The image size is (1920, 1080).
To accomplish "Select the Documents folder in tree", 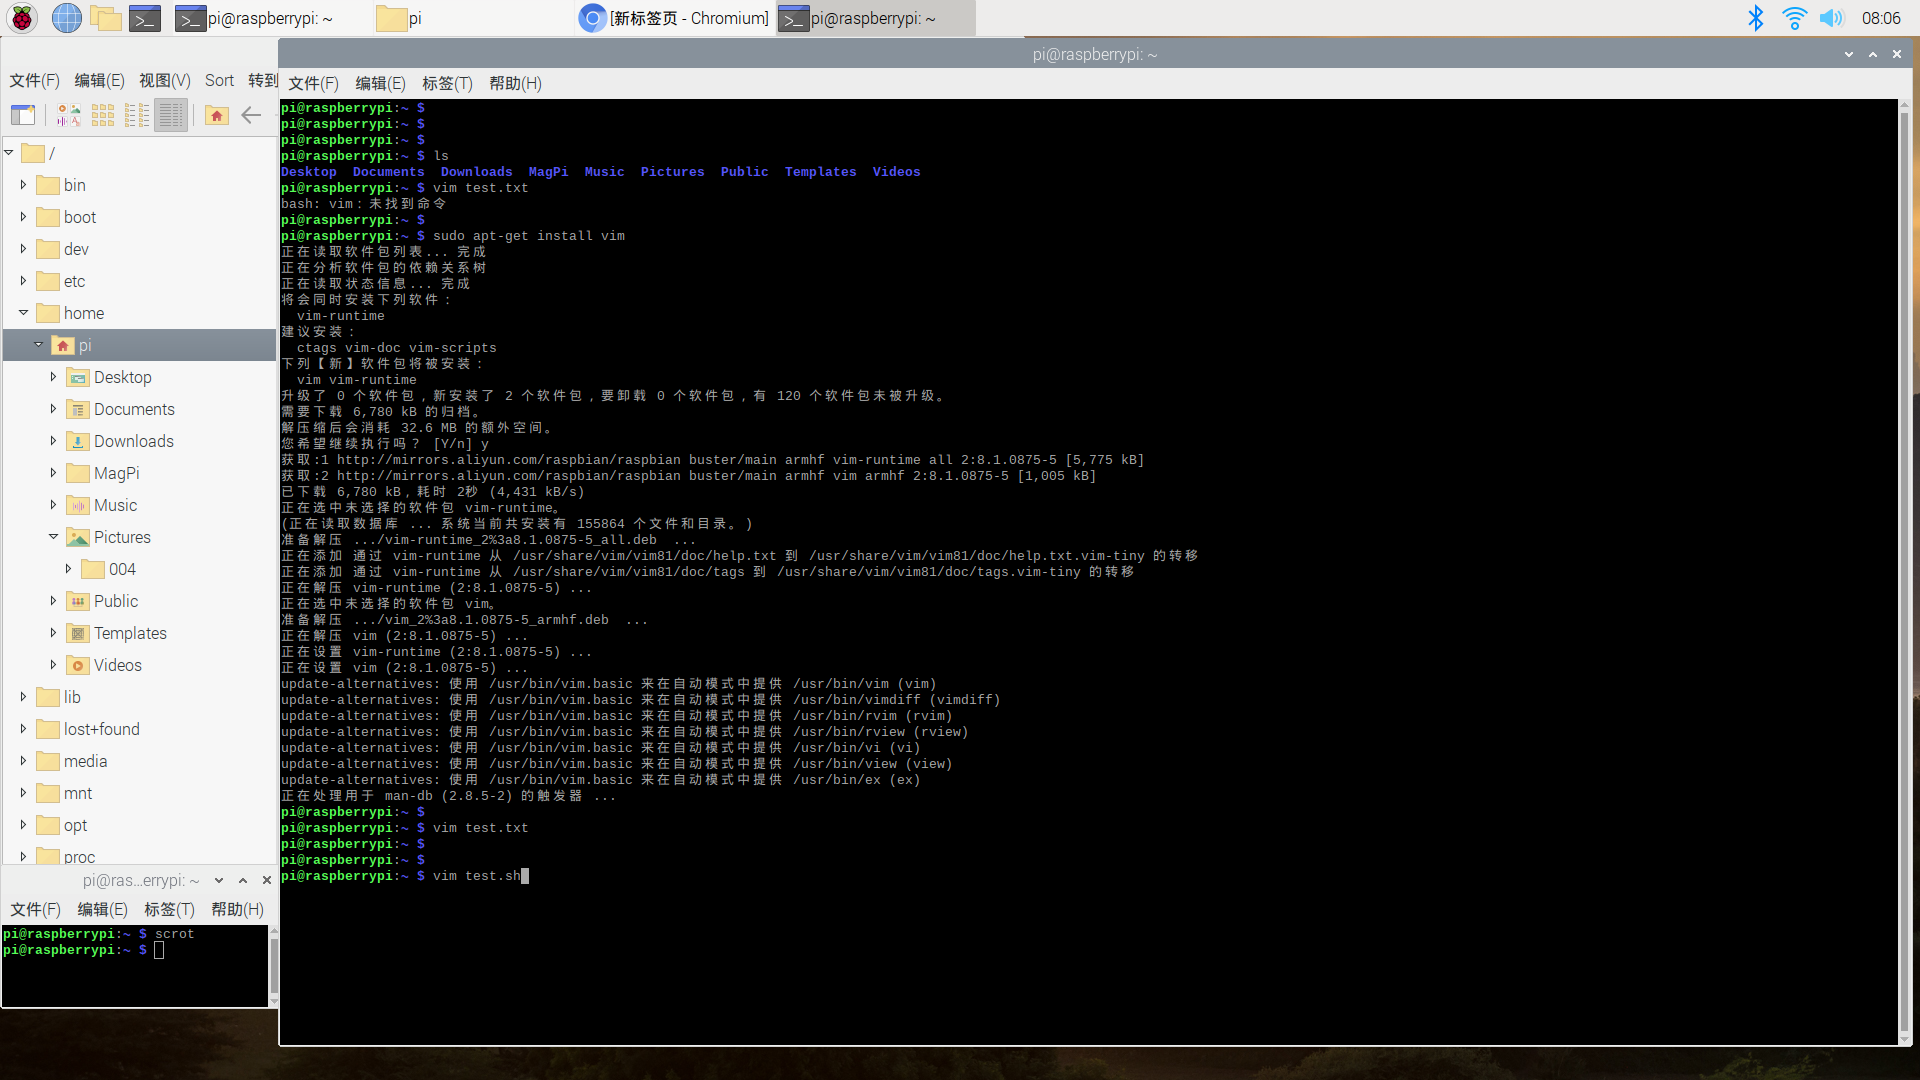I will click(x=133, y=409).
